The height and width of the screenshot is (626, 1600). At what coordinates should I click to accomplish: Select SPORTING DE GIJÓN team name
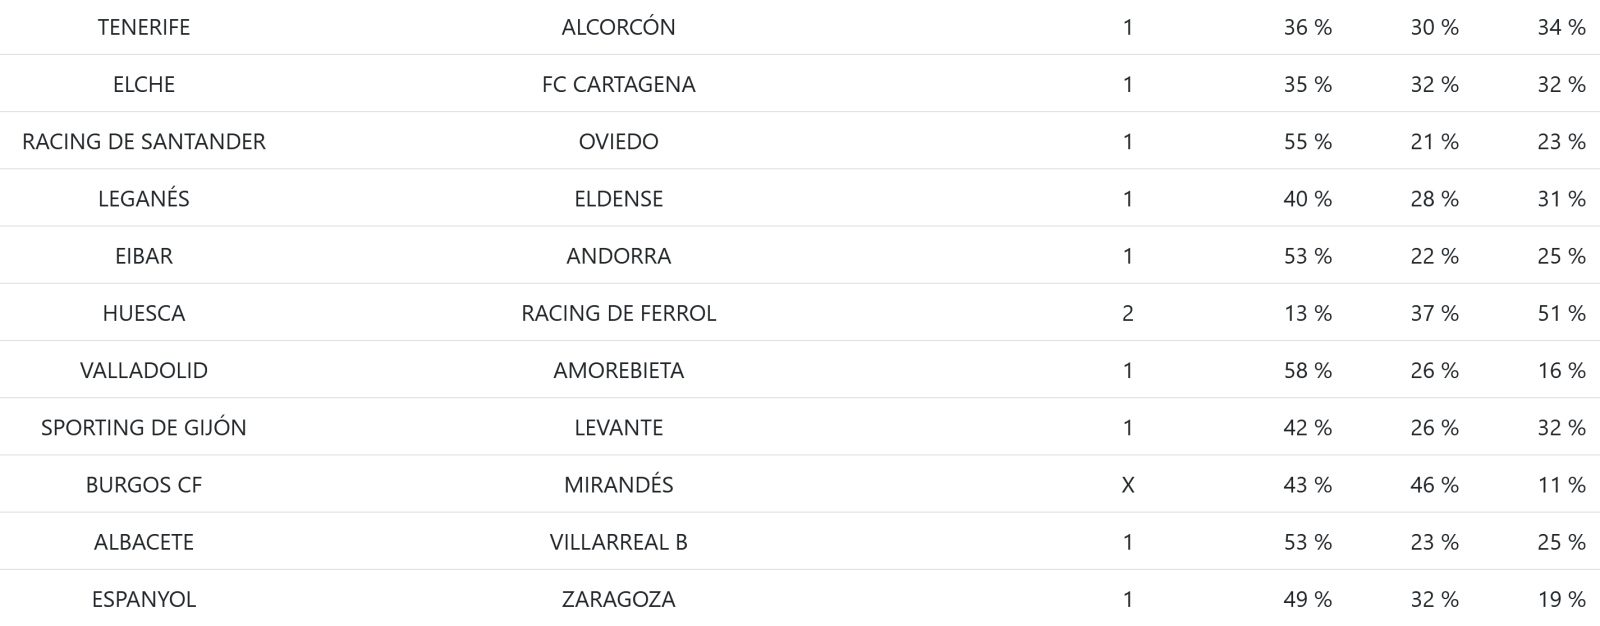[144, 427]
